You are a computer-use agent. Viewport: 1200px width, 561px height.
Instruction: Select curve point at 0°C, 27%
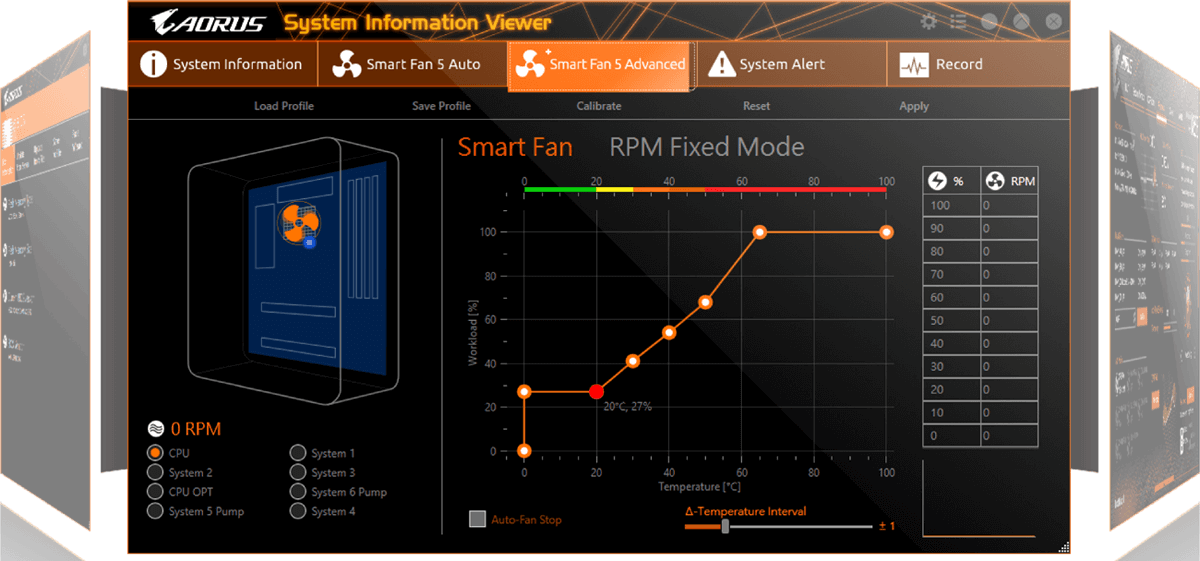tap(524, 391)
